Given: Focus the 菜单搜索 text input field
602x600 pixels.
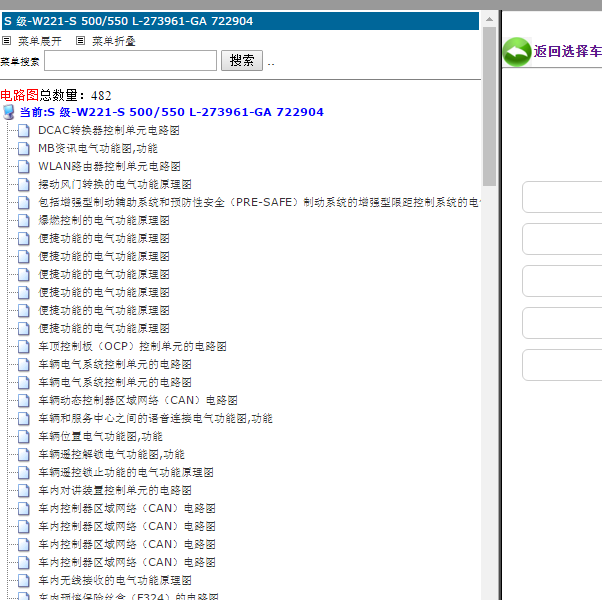Looking at the screenshot, I should (131, 61).
